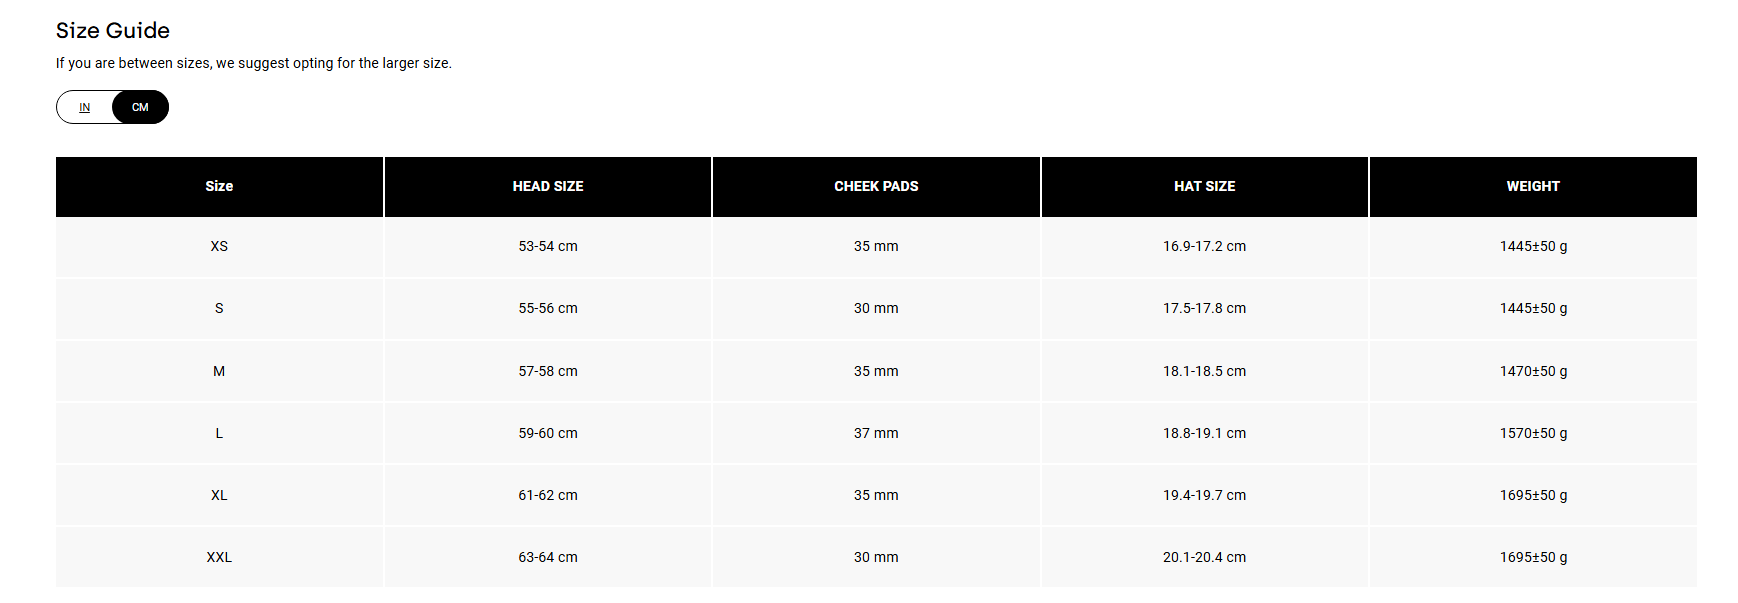Screen dimensions: 1738x603
Task: Click the Size Guide heading
Action: point(113,31)
